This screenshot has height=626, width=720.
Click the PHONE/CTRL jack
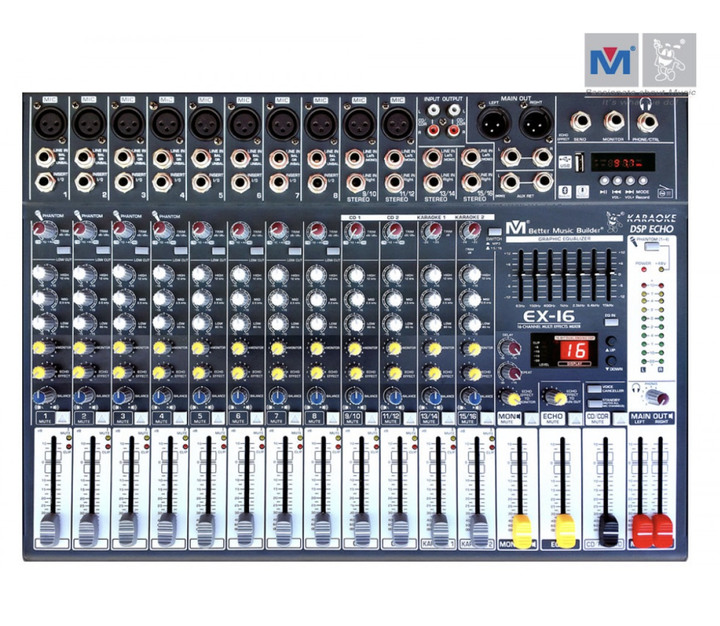(x=647, y=123)
